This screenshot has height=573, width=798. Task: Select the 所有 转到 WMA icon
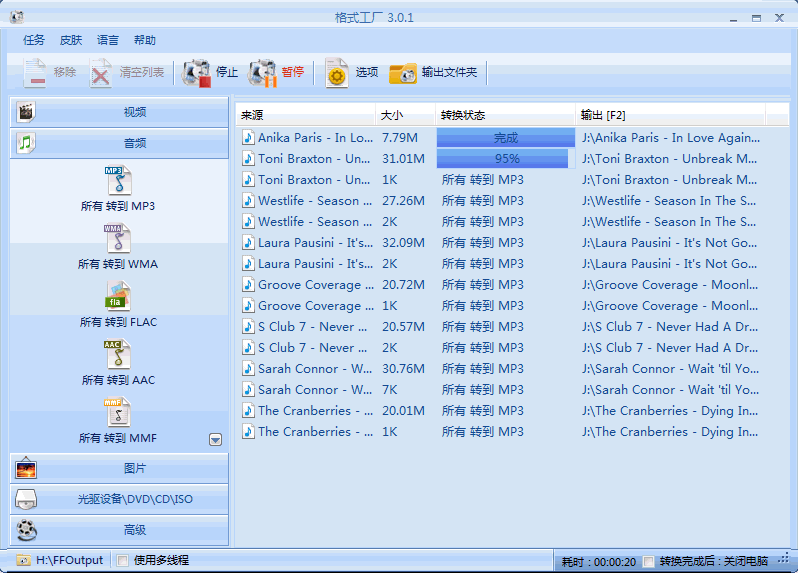pyautogui.click(x=118, y=238)
